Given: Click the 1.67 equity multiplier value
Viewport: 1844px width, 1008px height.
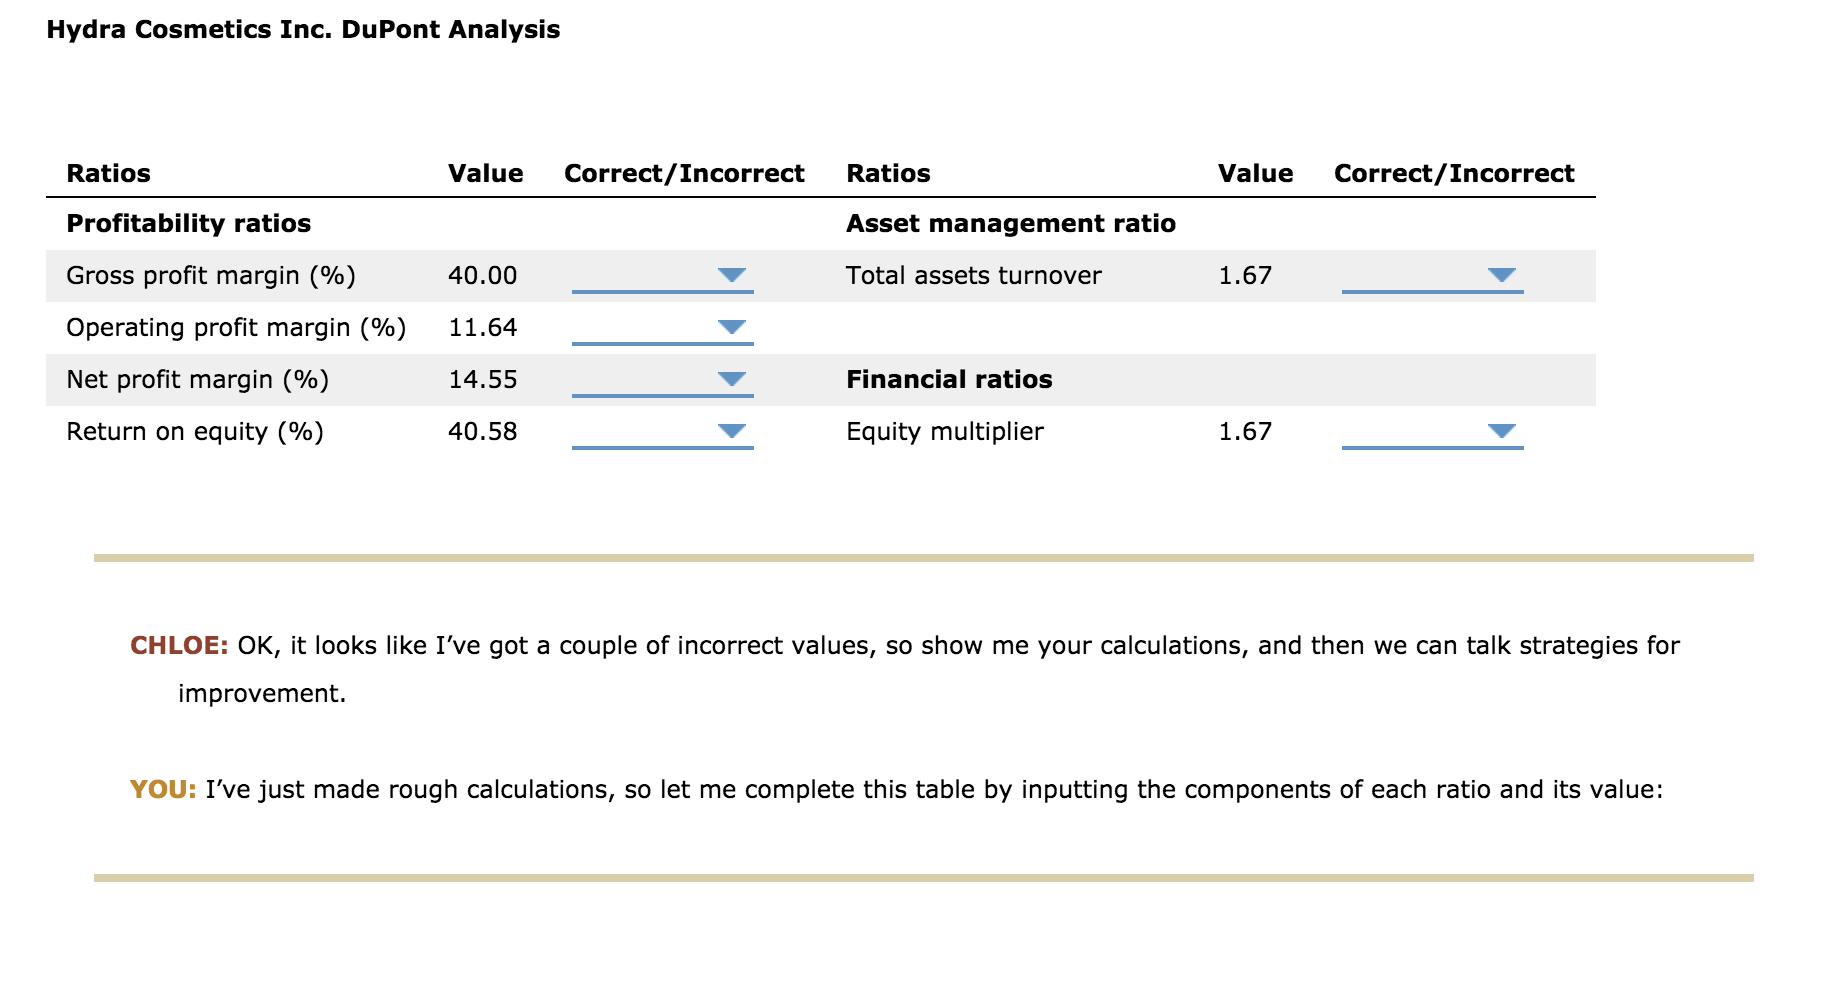Looking at the screenshot, I should tap(1244, 431).
